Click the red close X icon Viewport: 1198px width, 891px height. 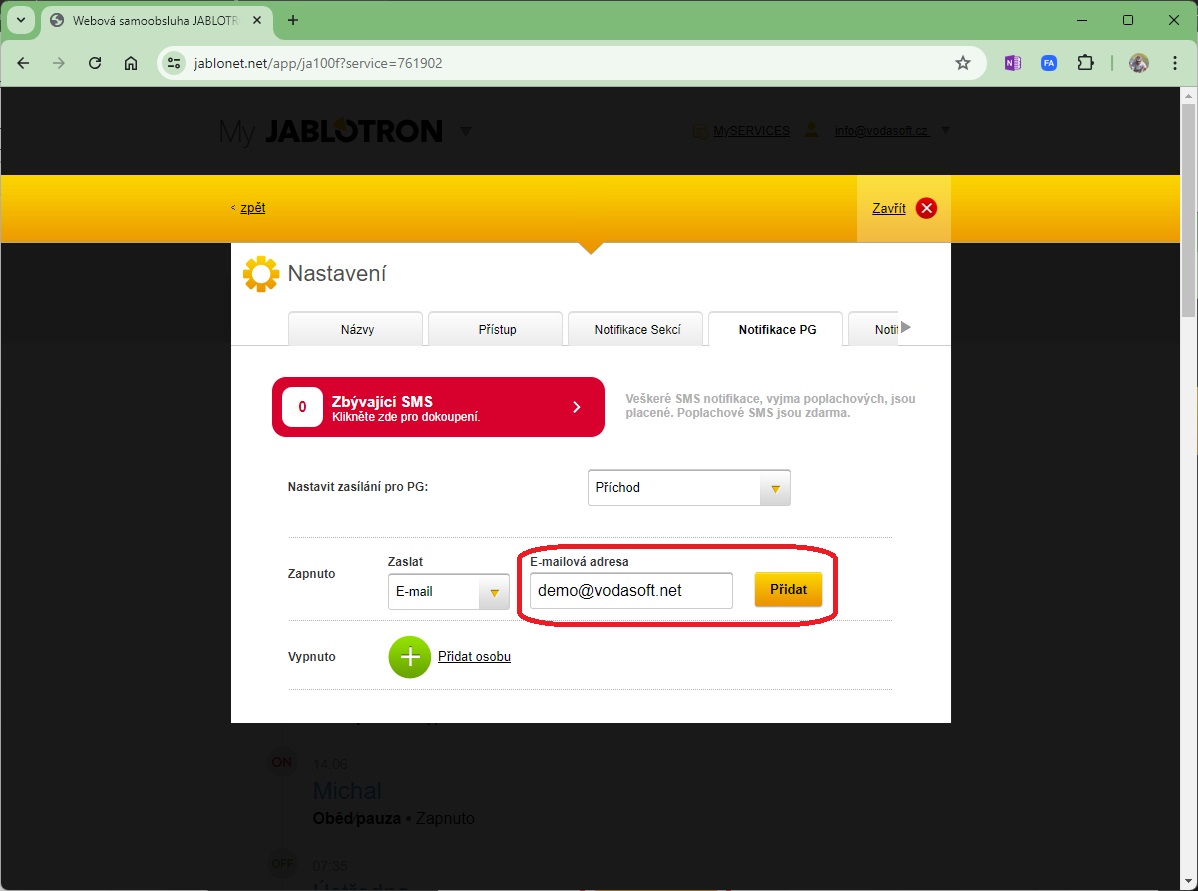point(926,208)
